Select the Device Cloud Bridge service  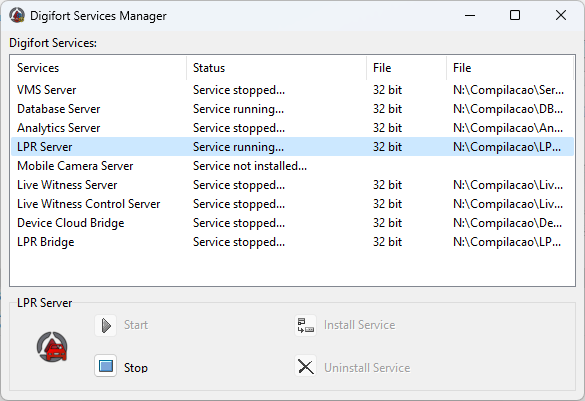292,223
